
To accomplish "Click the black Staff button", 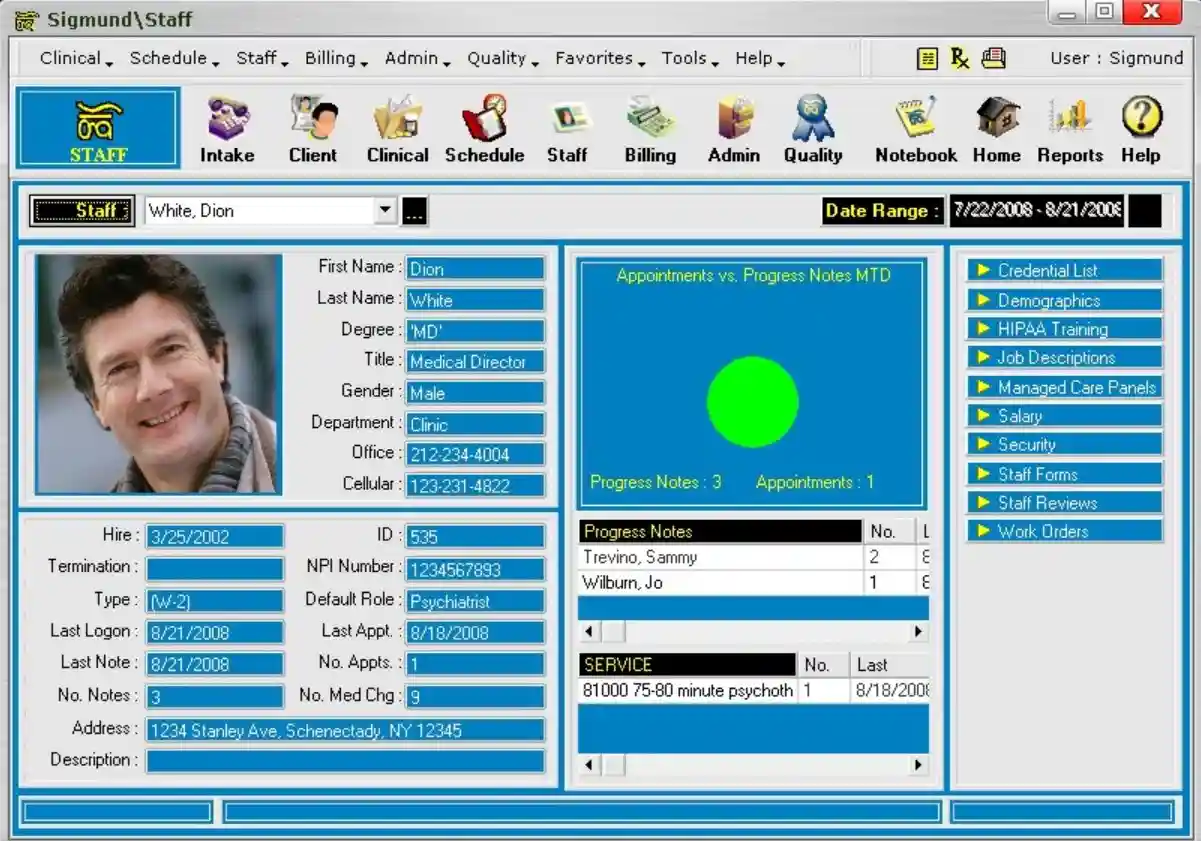I will (82, 211).
